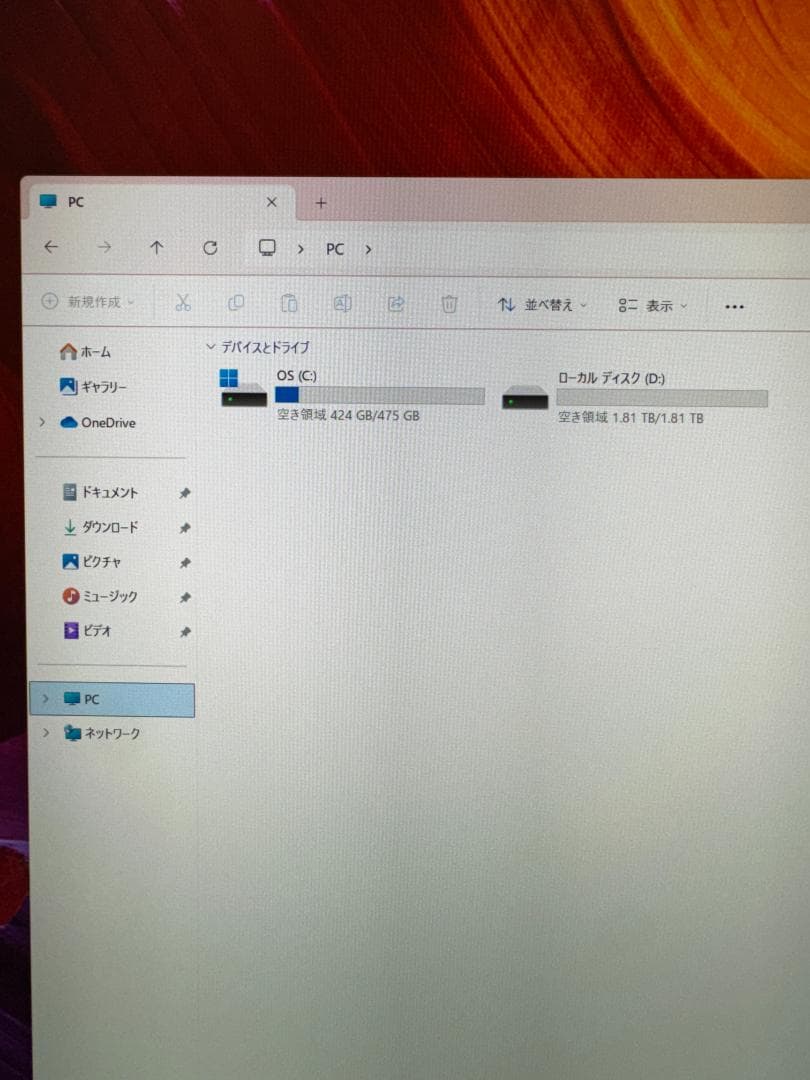This screenshot has width=810, height=1080.
Task: Select the PC tab
Action: pyautogui.click(x=76, y=202)
